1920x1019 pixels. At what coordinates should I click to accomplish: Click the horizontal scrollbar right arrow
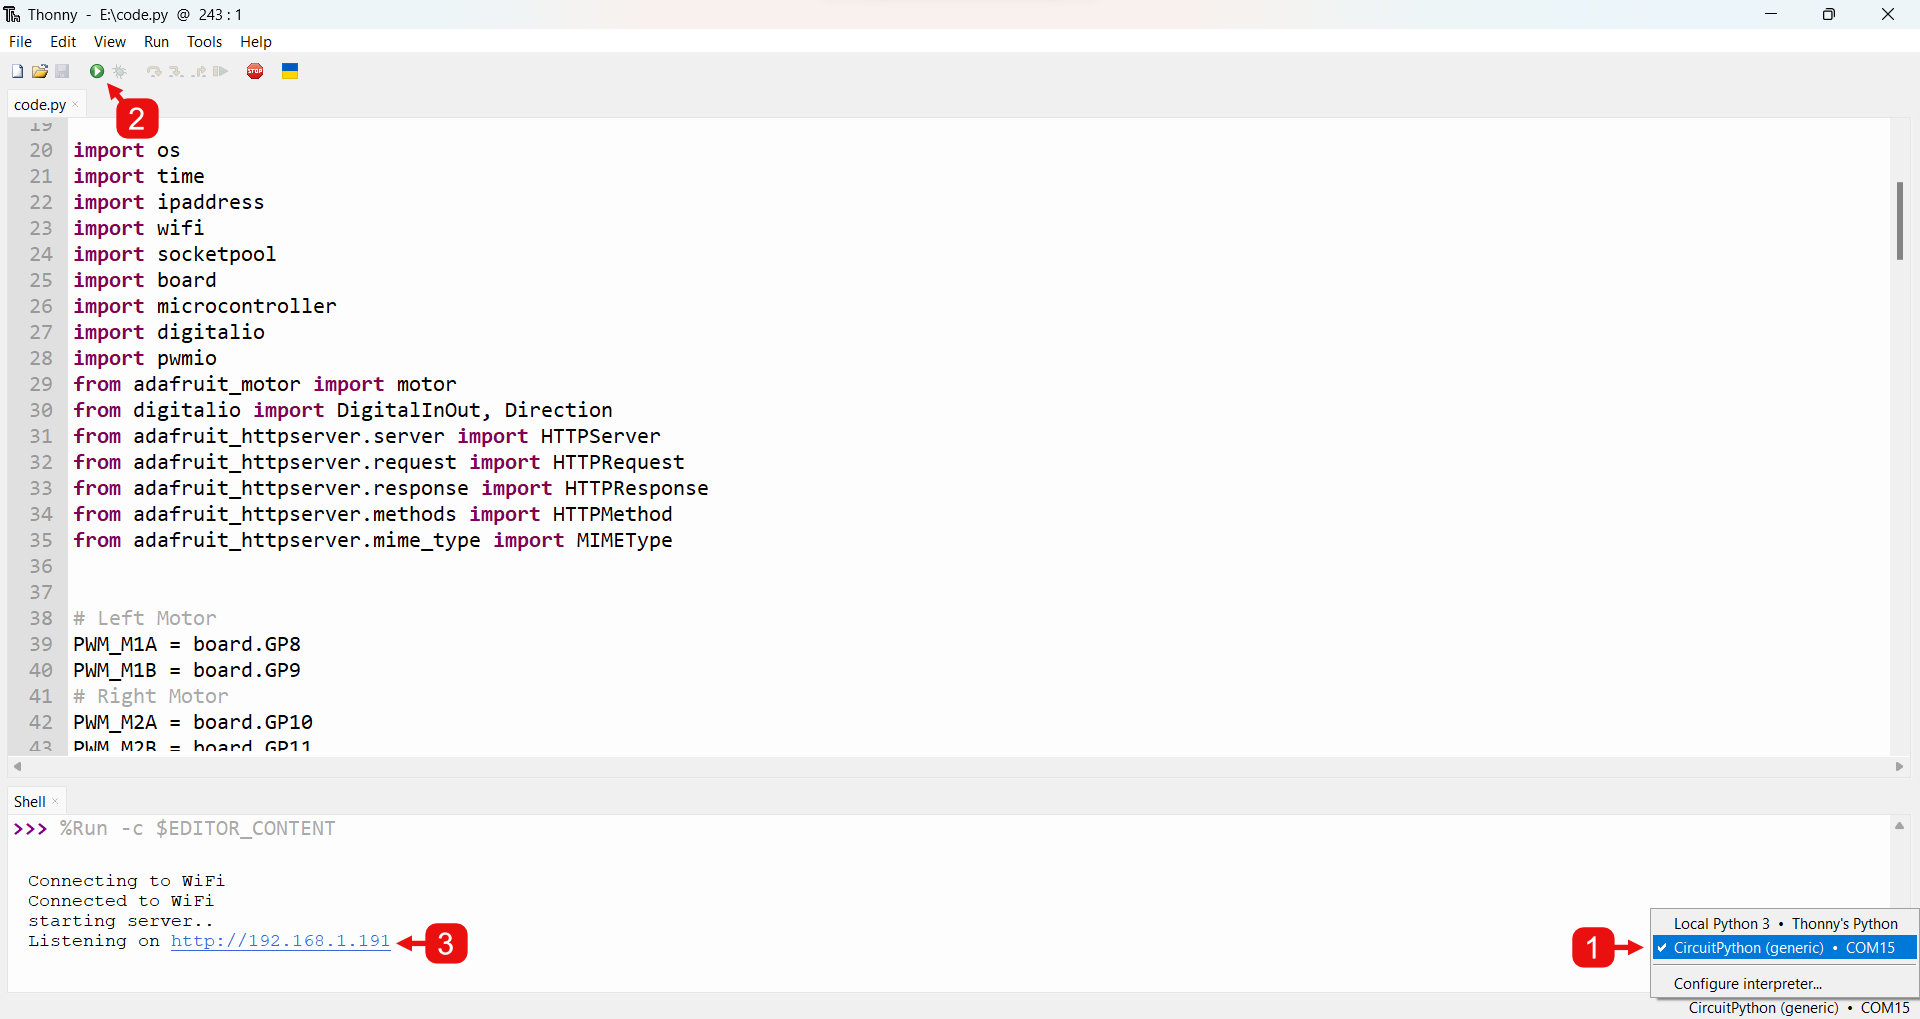coord(1899,767)
